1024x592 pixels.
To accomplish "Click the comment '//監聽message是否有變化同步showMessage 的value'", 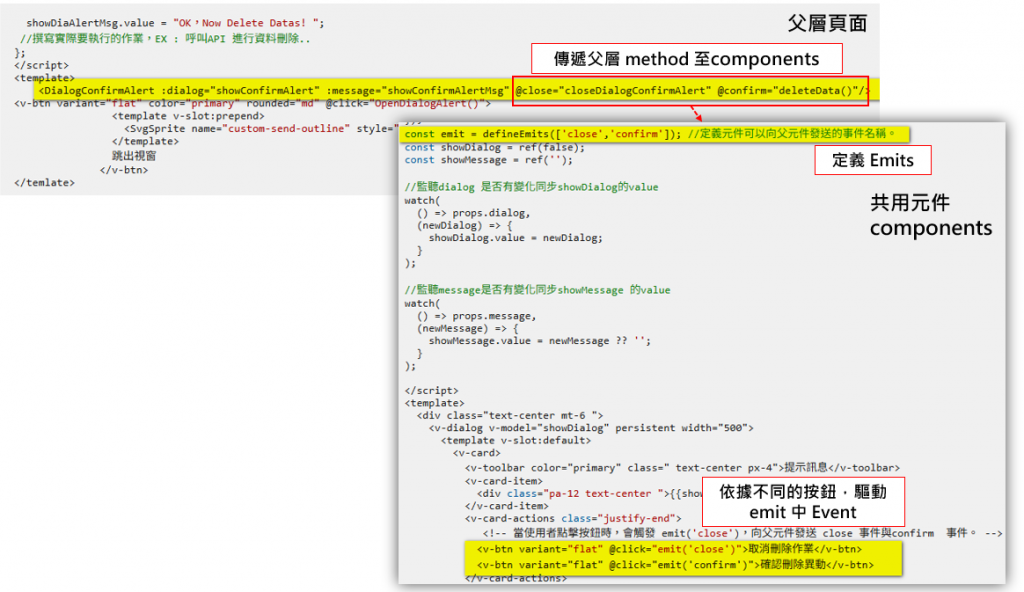I will [537, 290].
